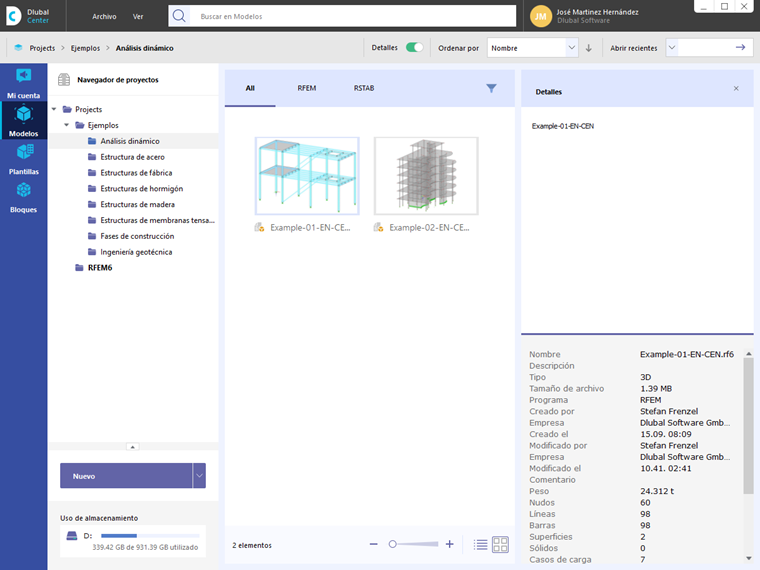Open the Nuevo button dropdown arrow

pyautogui.click(x=199, y=475)
